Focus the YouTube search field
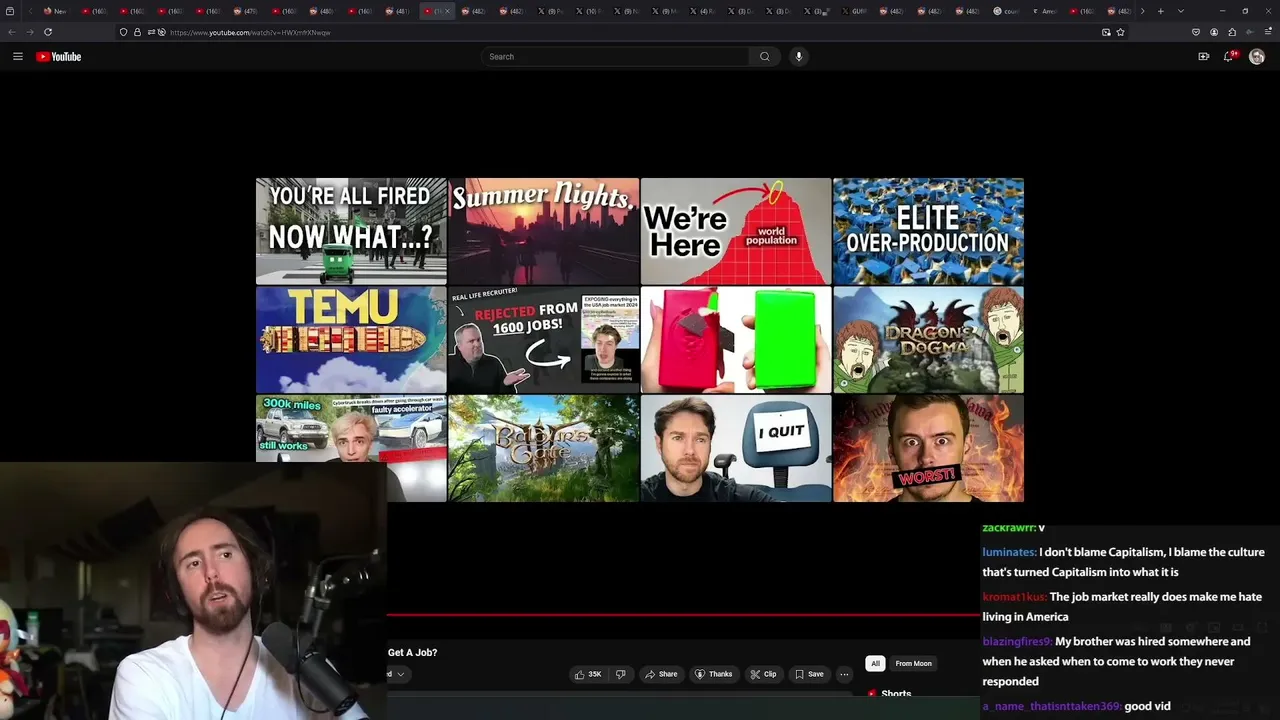The width and height of the screenshot is (1280, 720). (x=615, y=57)
